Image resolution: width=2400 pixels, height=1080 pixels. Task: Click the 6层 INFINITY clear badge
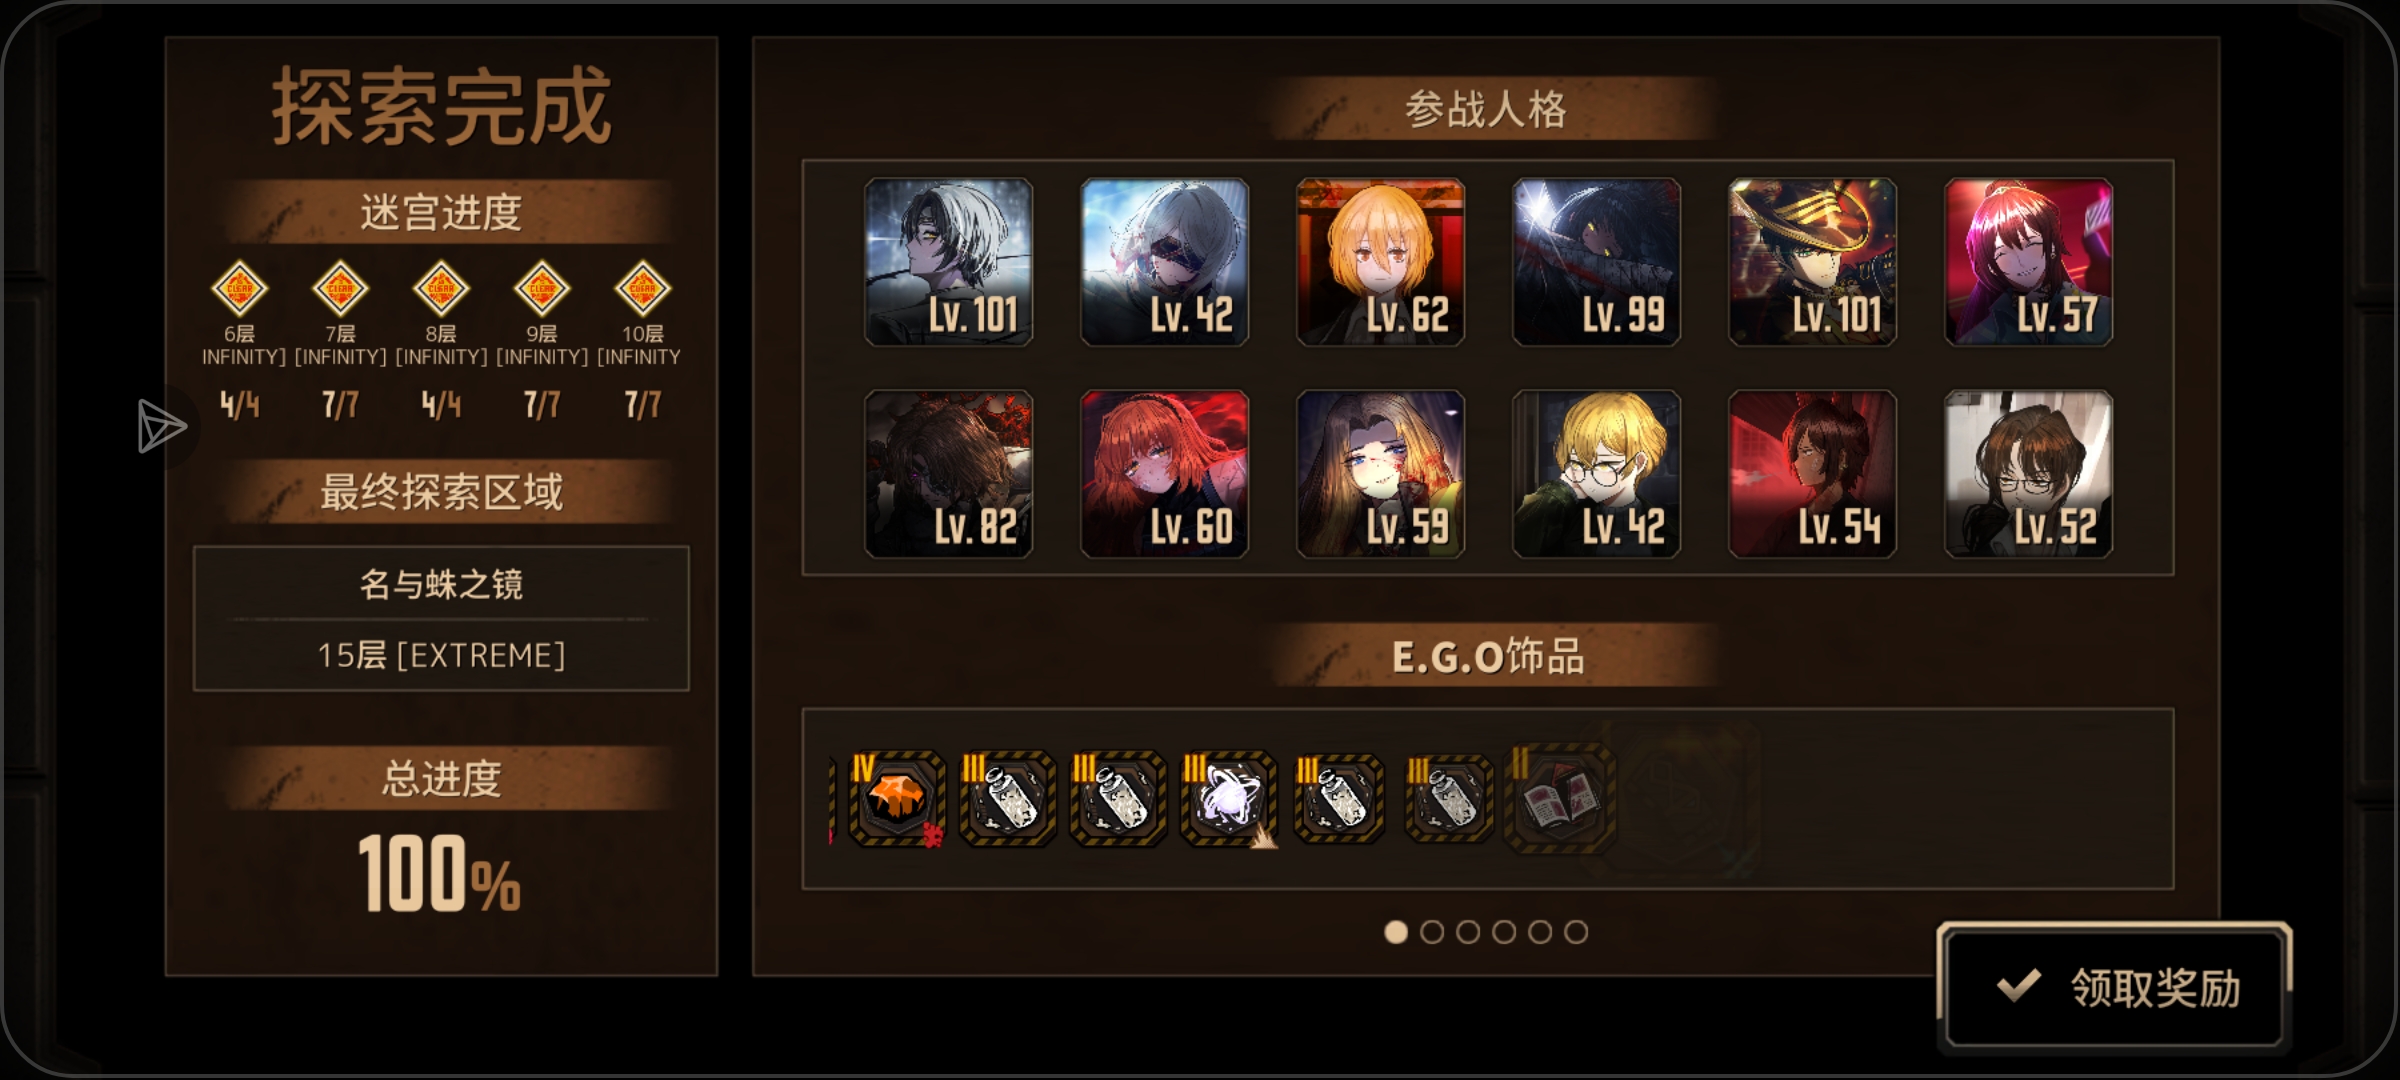240,289
